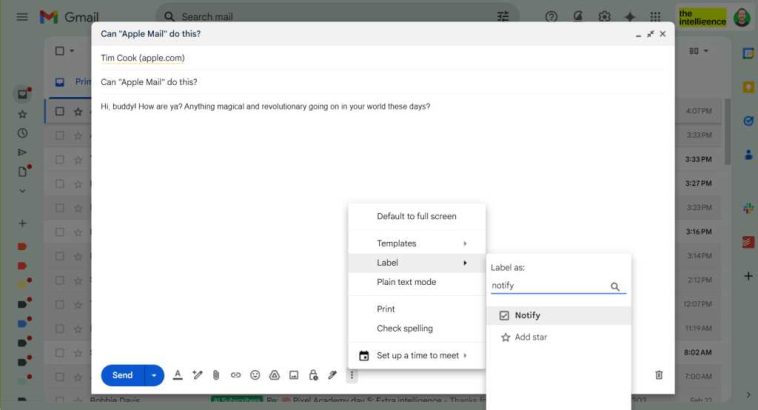Open the Starred folder in sidebar

pos(22,114)
